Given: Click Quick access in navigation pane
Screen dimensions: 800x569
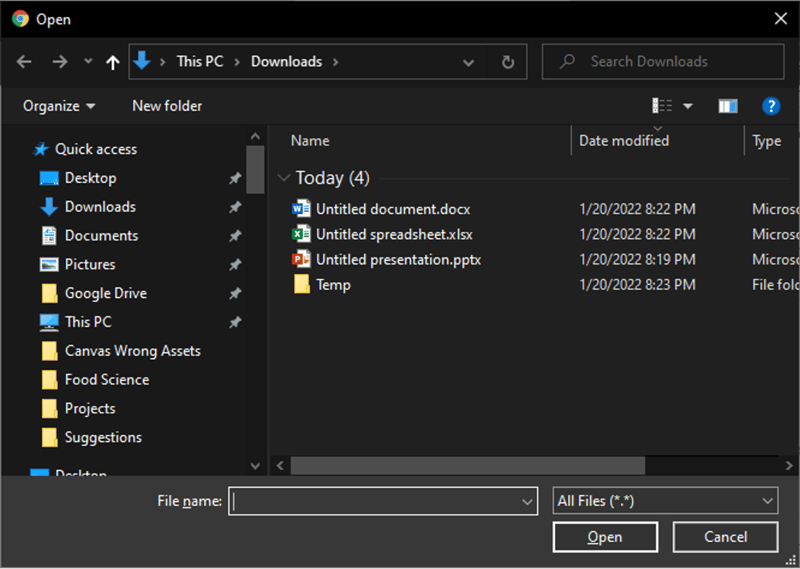Looking at the screenshot, I should (96, 149).
